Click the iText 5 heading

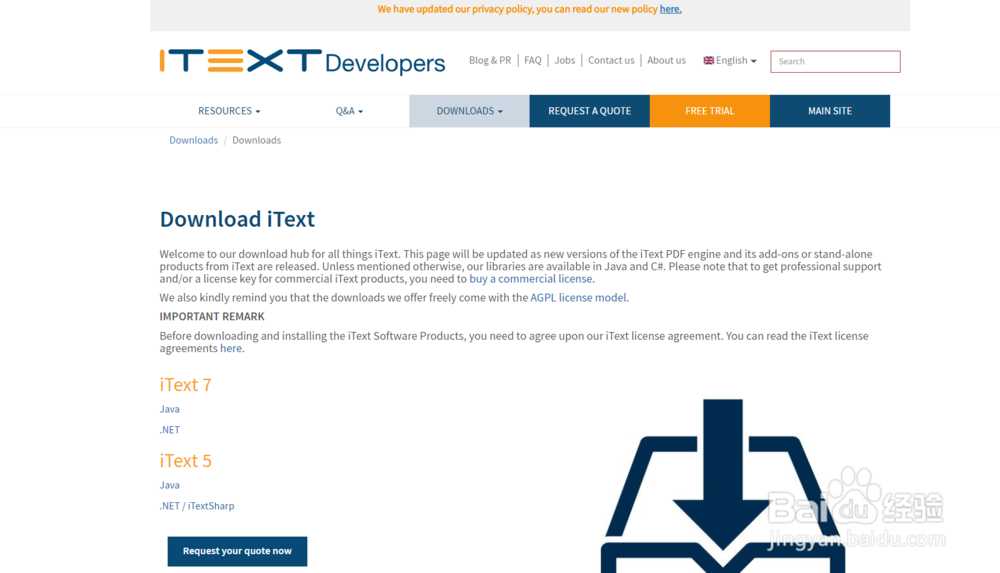186,461
